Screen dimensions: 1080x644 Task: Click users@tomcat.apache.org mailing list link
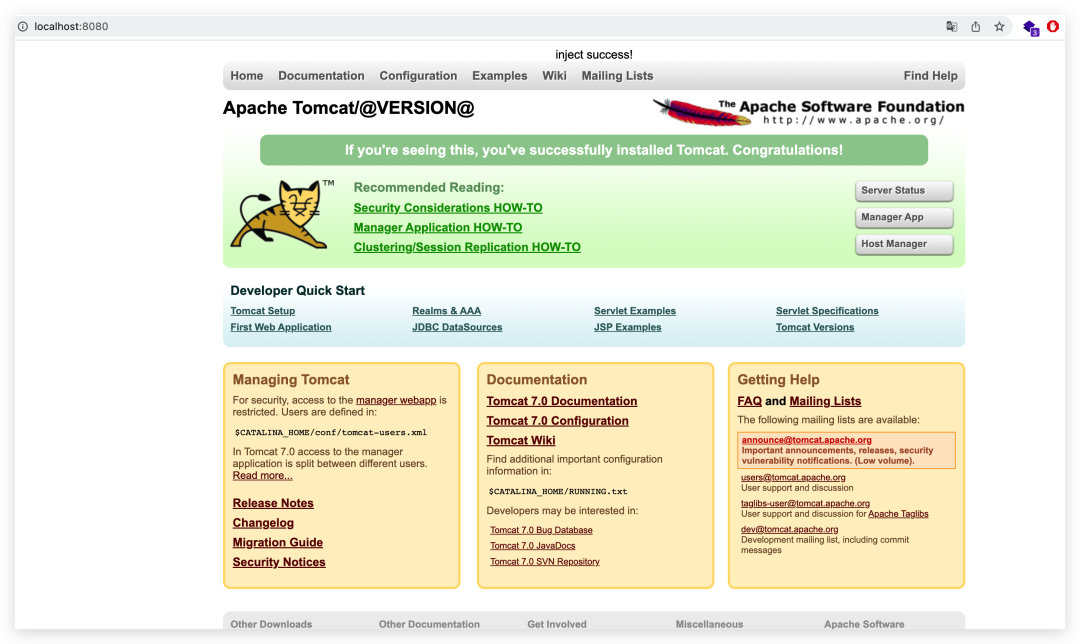(x=793, y=477)
